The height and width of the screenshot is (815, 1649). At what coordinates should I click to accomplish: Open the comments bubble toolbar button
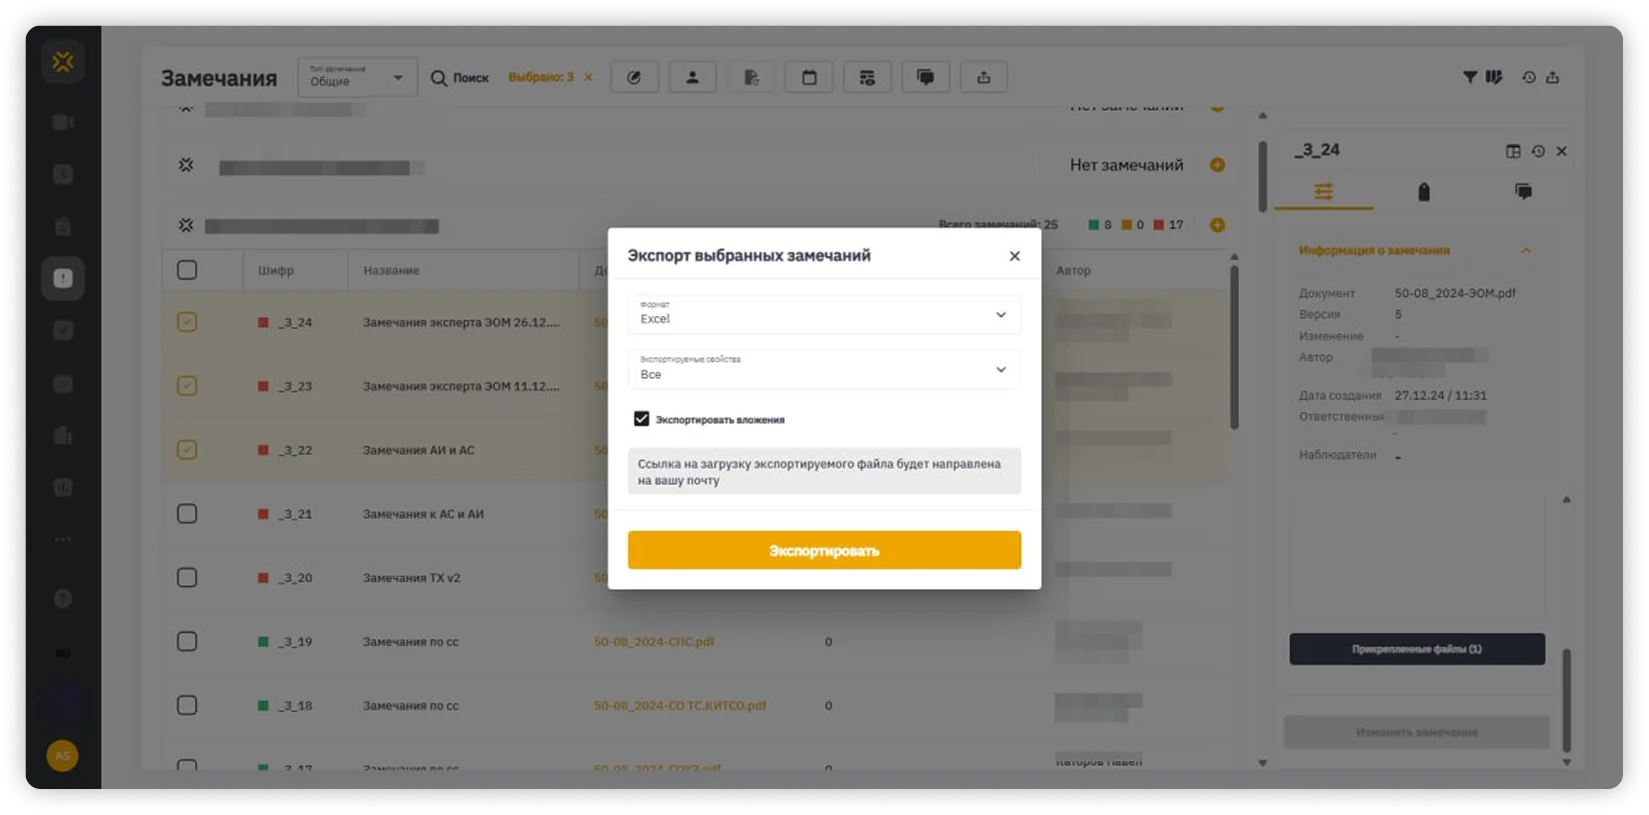(x=925, y=77)
